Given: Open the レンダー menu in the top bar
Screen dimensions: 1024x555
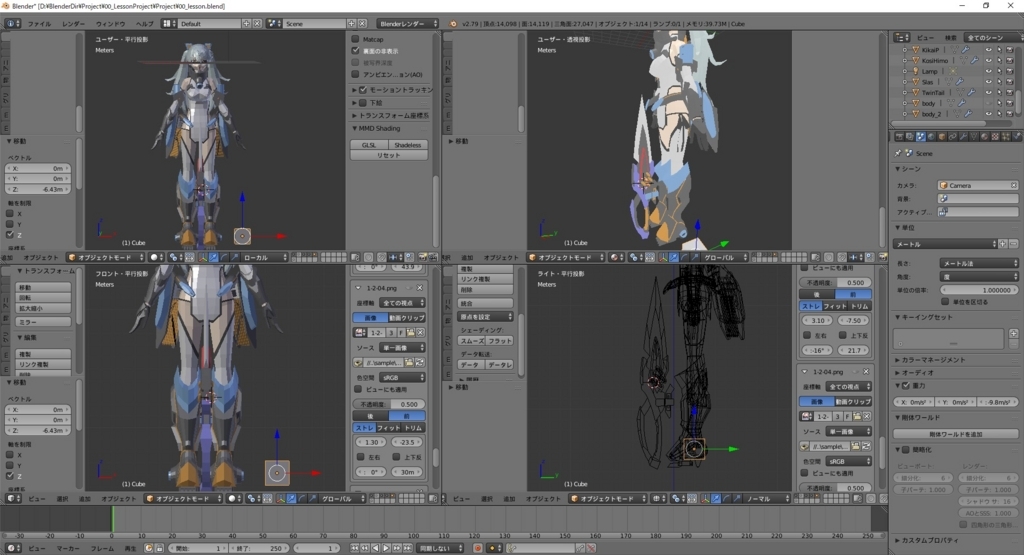Looking at the screenshot, I should click(73, 24).
